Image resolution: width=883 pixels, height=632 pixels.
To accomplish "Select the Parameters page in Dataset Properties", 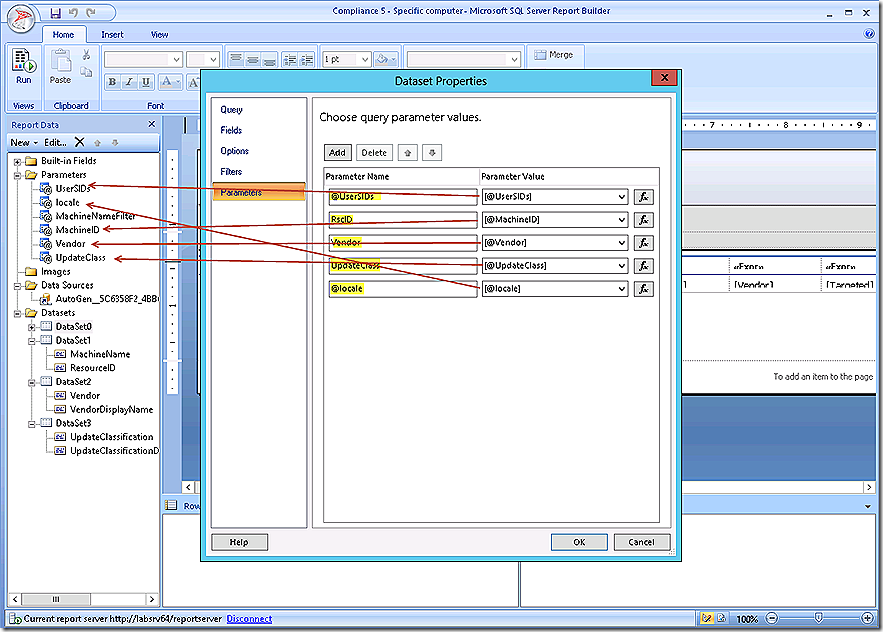I will (258, 192).
